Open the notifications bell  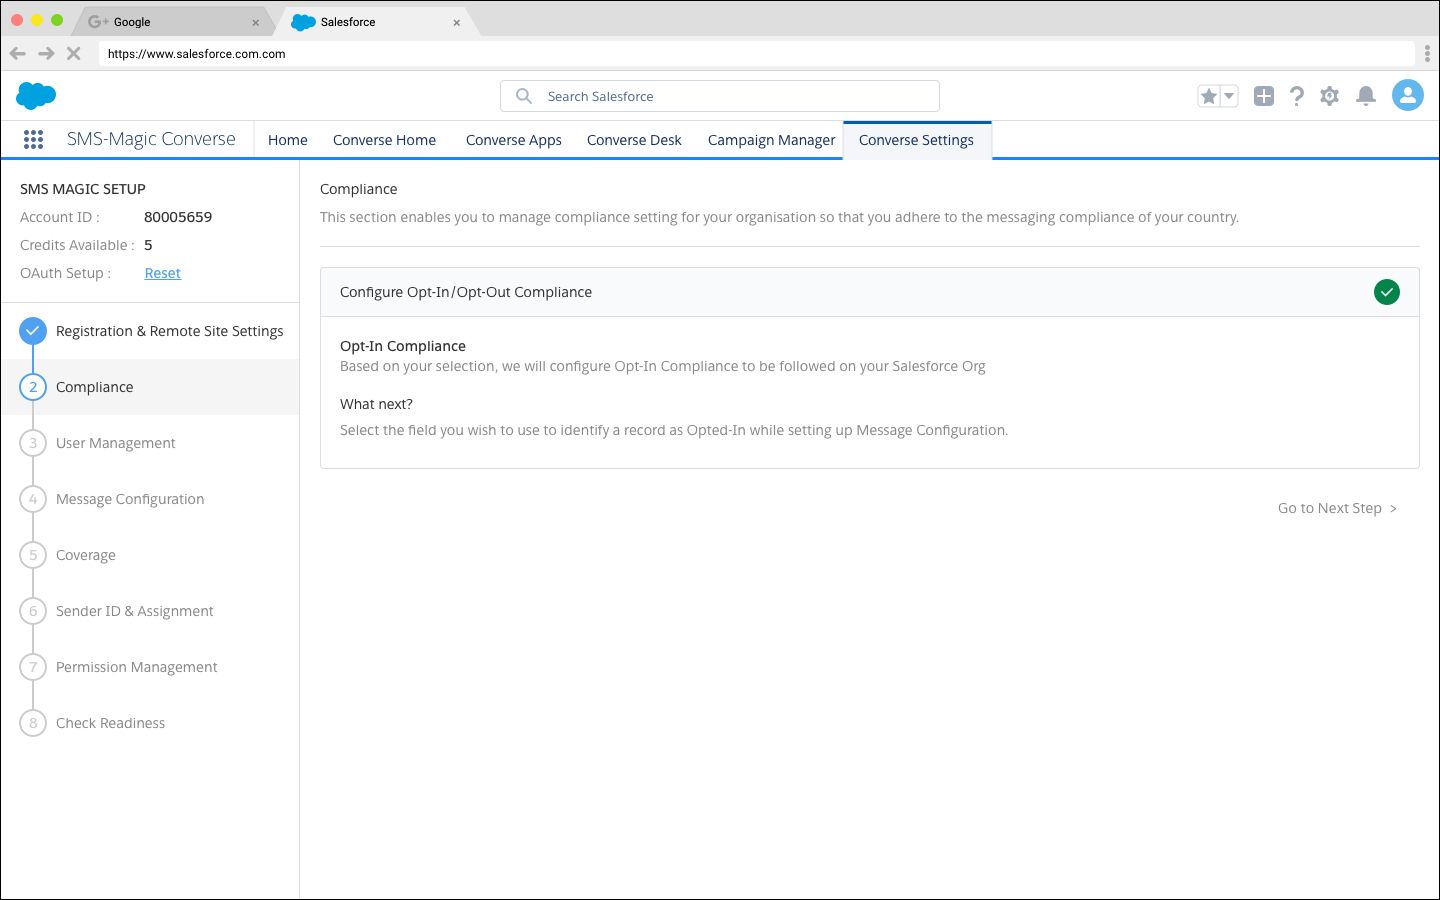pos(1366,96)
